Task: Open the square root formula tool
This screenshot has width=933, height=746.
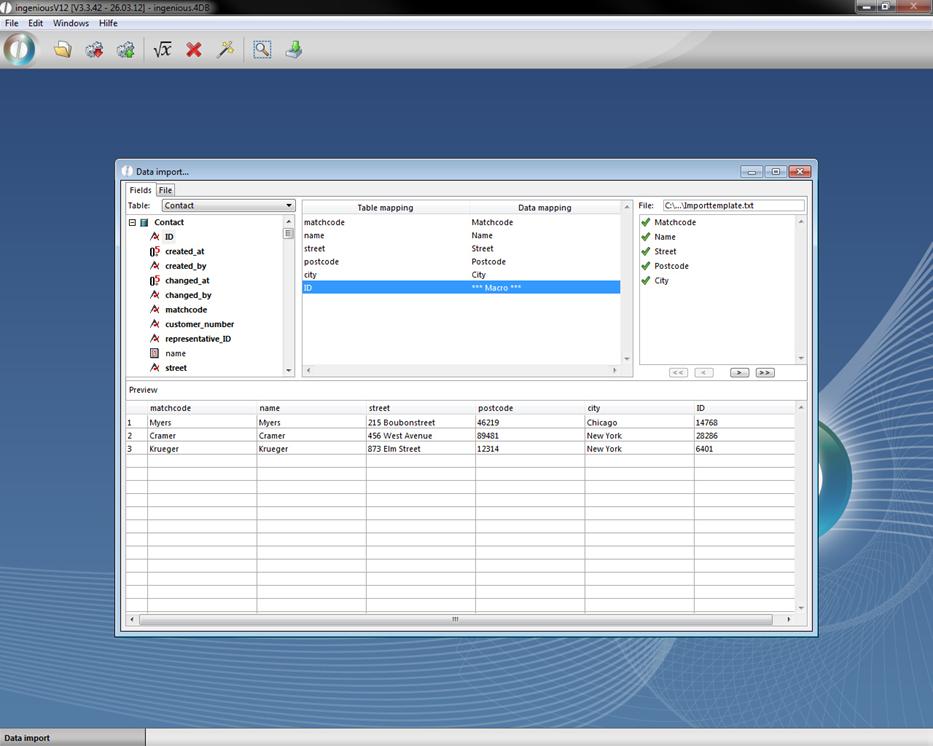Action: click(162, 49)
